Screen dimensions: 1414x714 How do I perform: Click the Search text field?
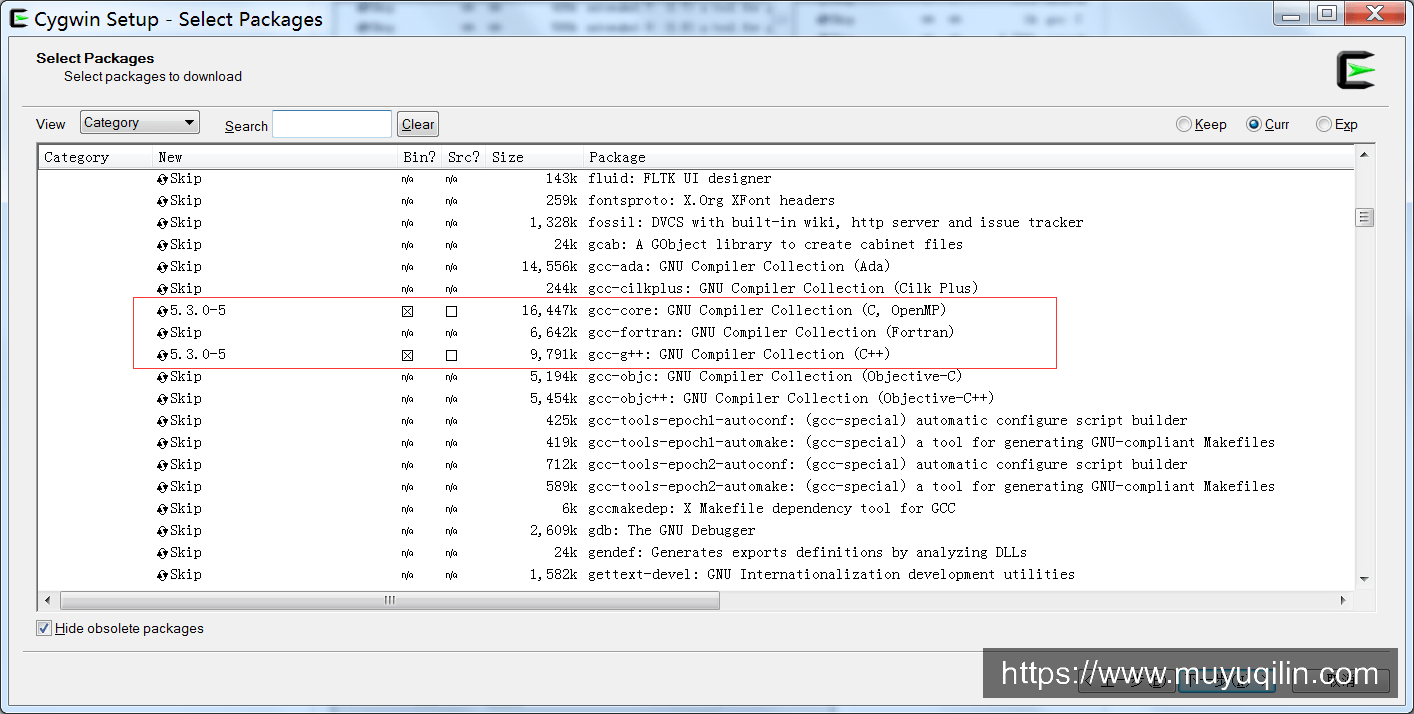332,124
